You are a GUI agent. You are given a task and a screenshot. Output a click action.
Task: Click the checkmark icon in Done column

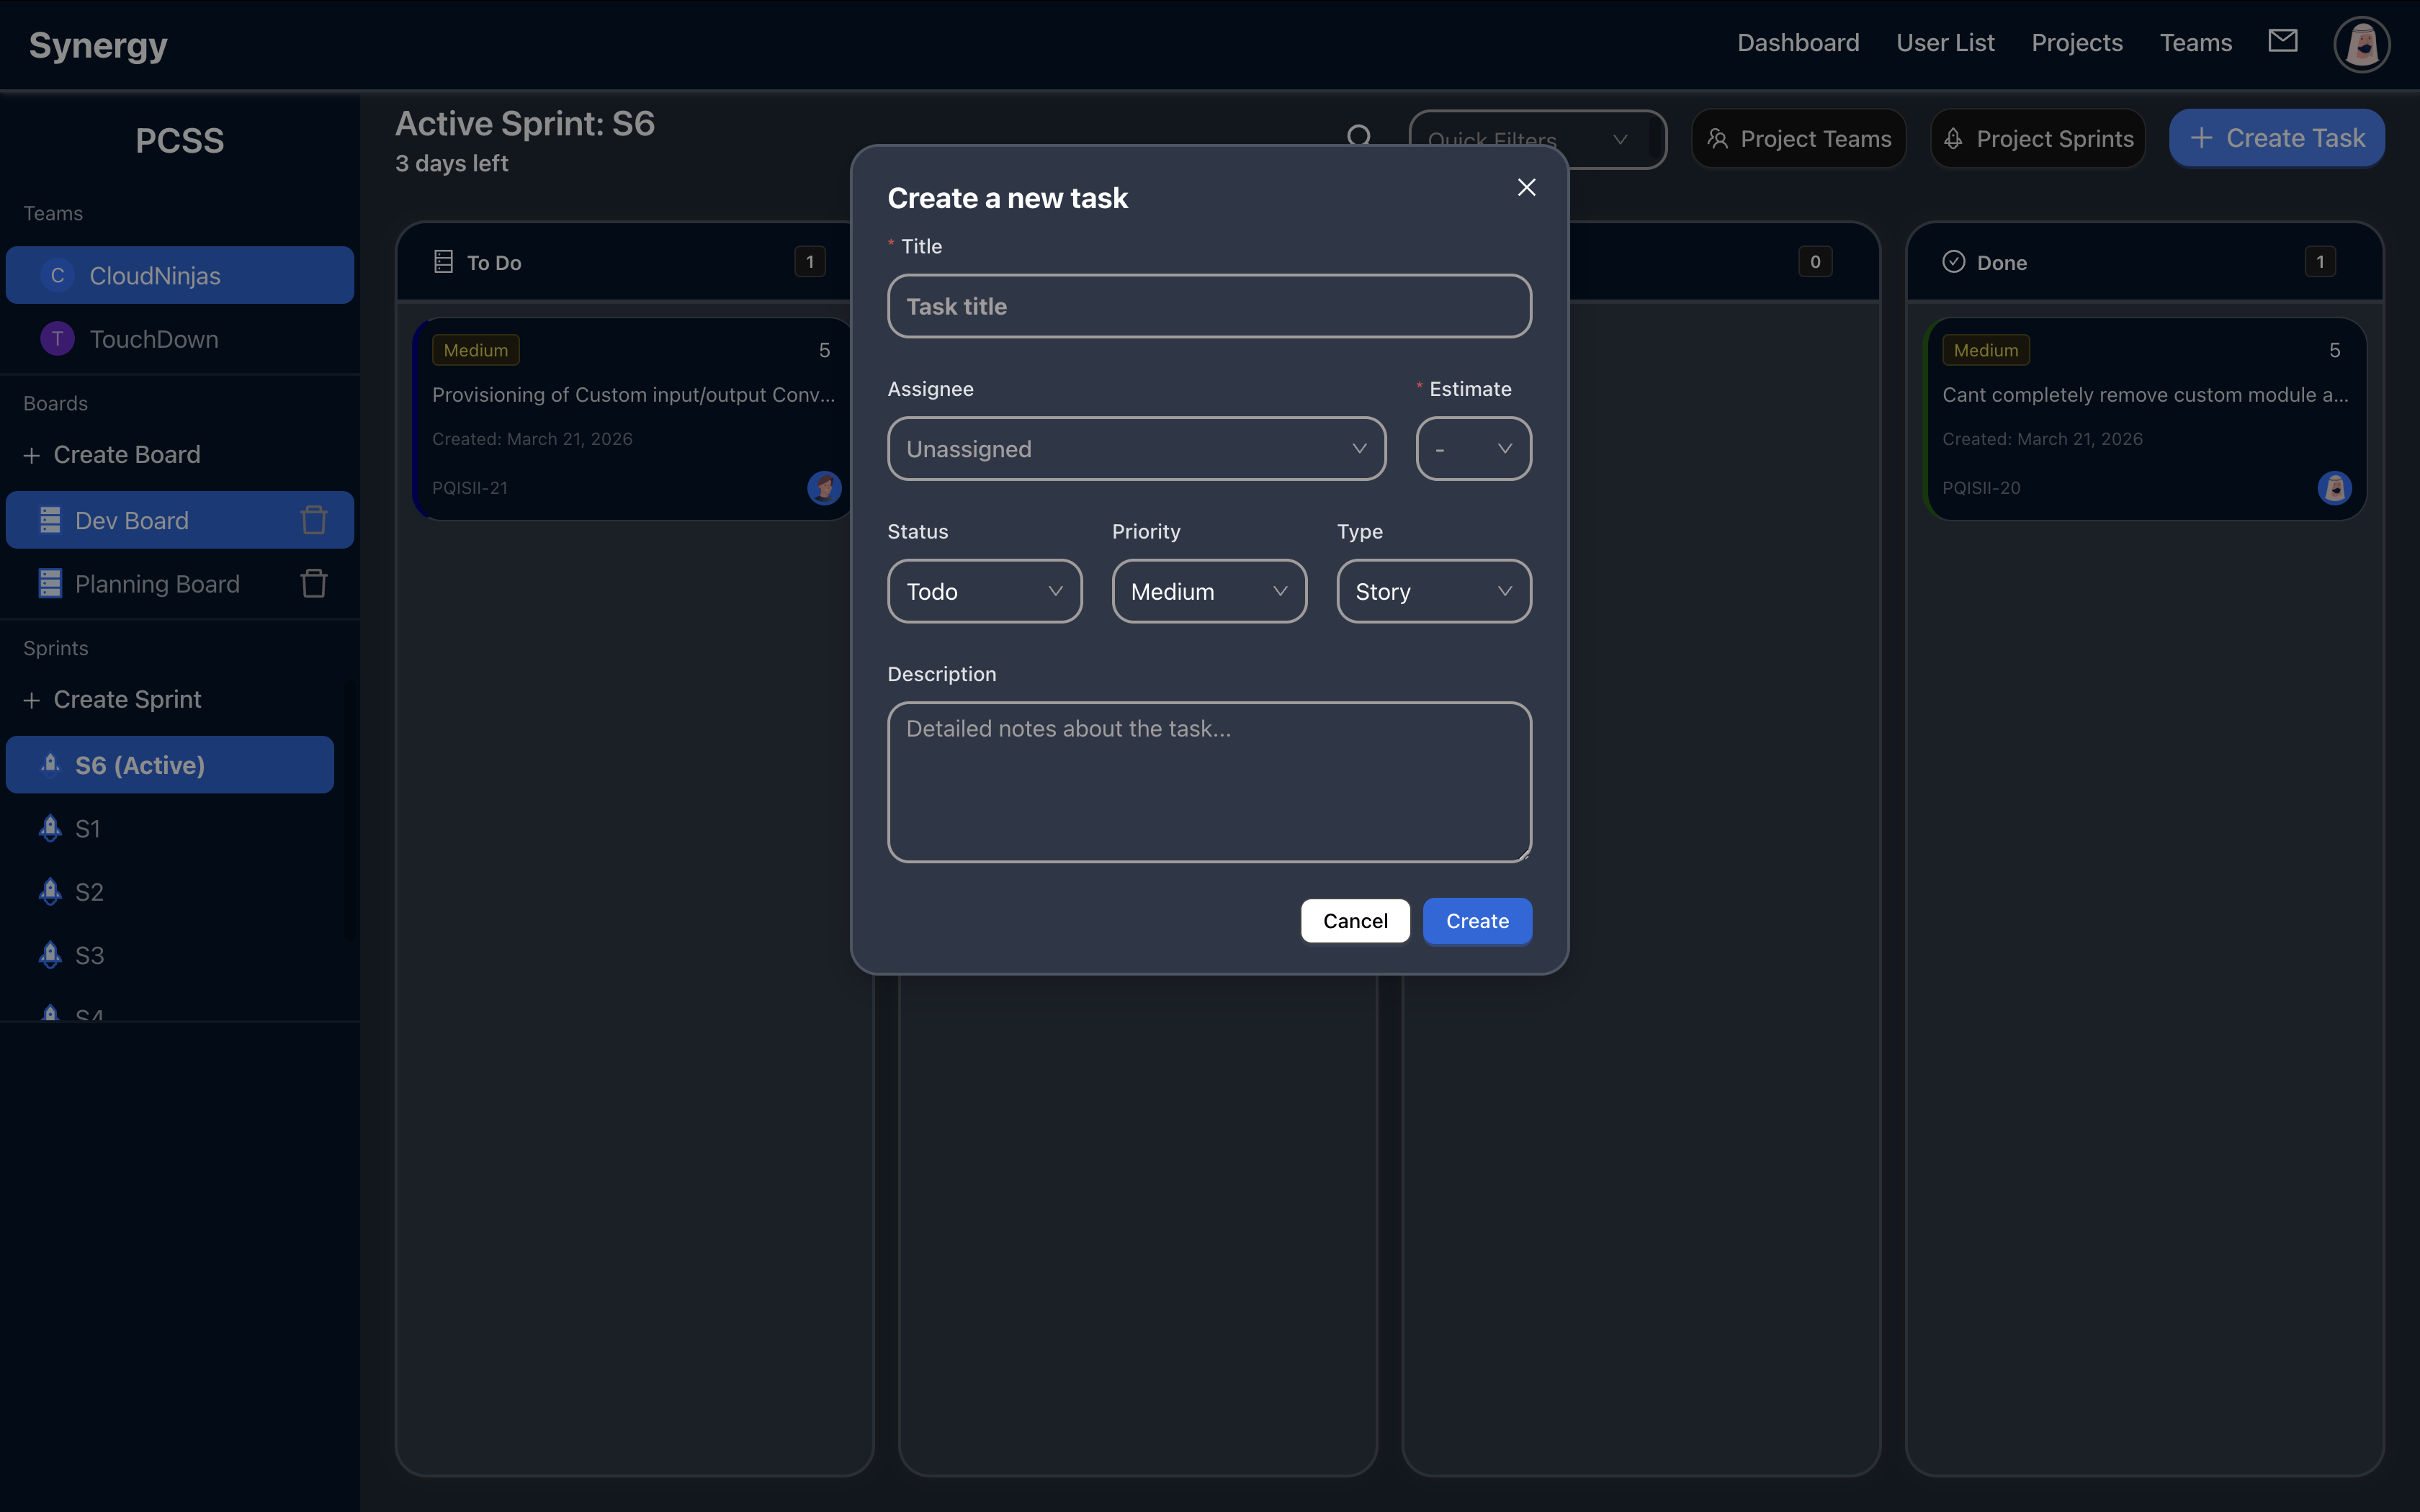pos(1956,261)
